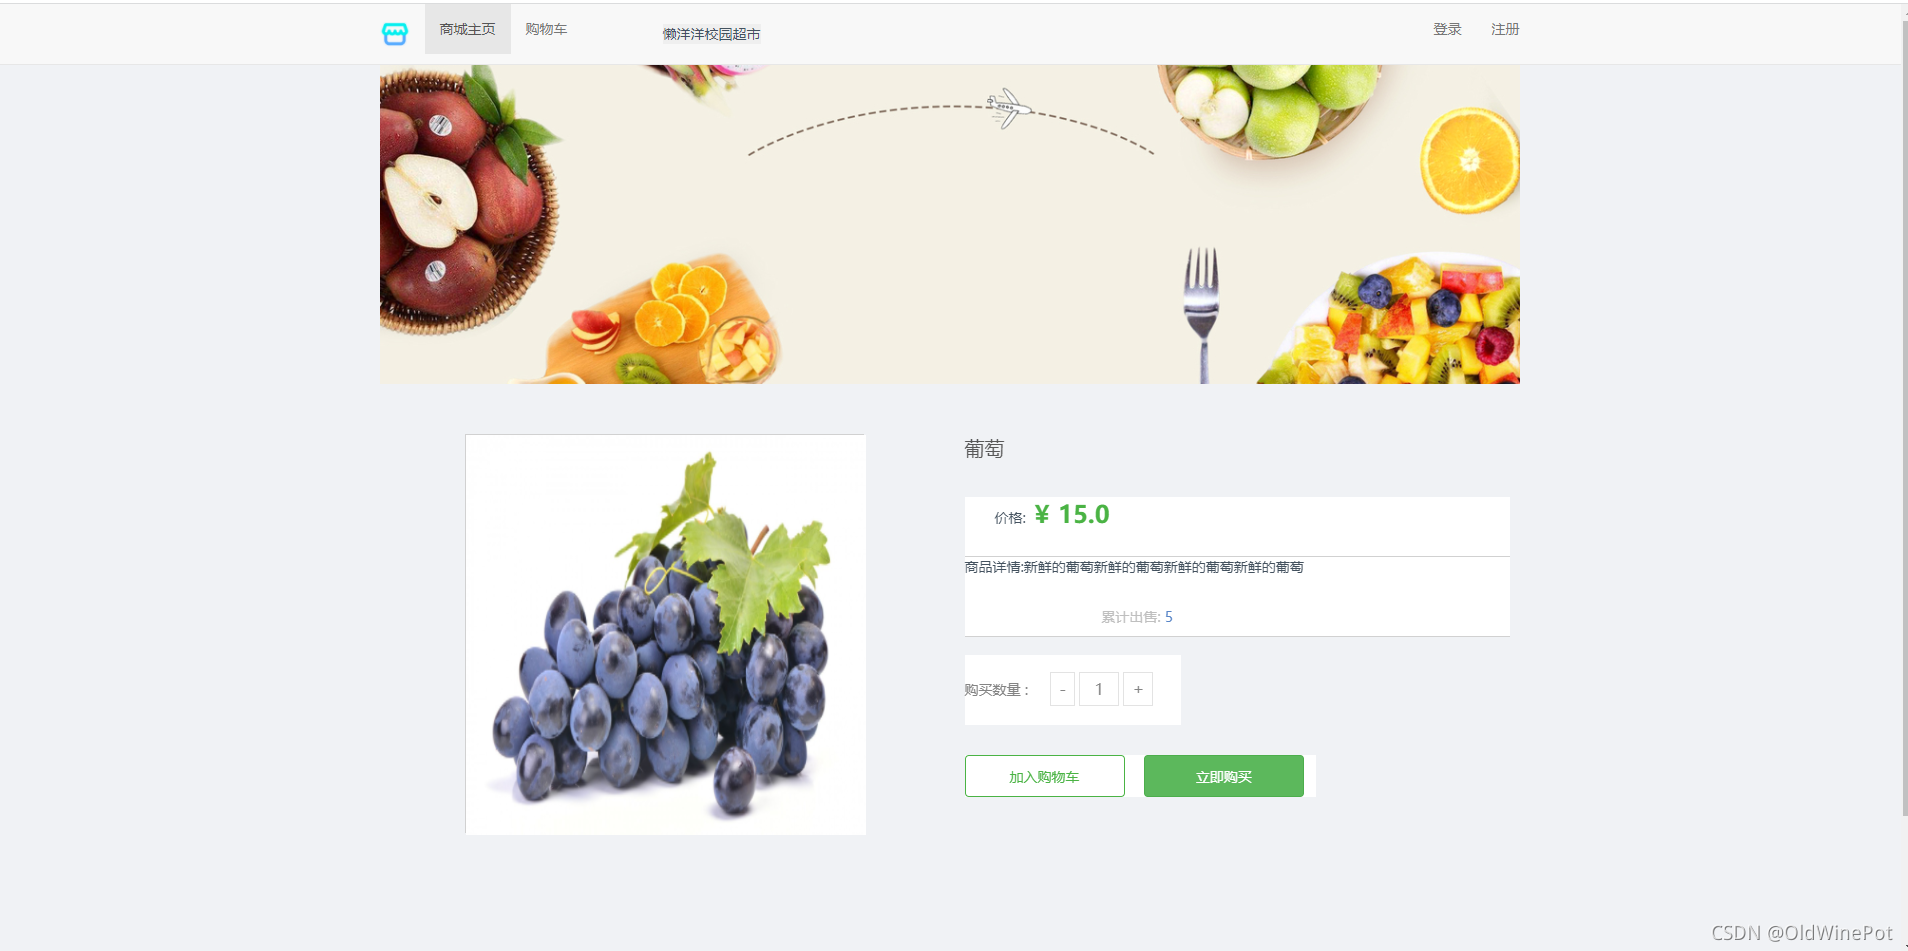Click the ¥ 15.0 price text

pyautogui.click(x=1072, y=514)
